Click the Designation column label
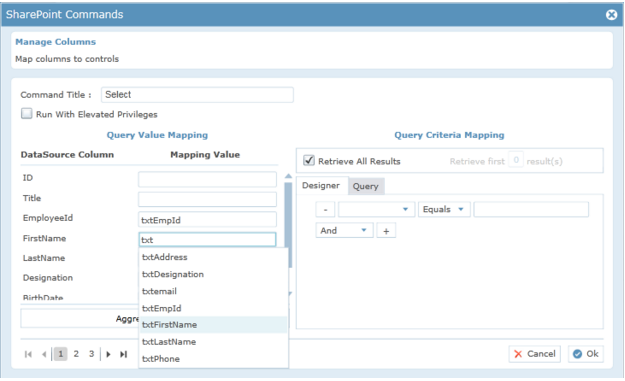The image size is (625, 381). click(x=48, y=278)
